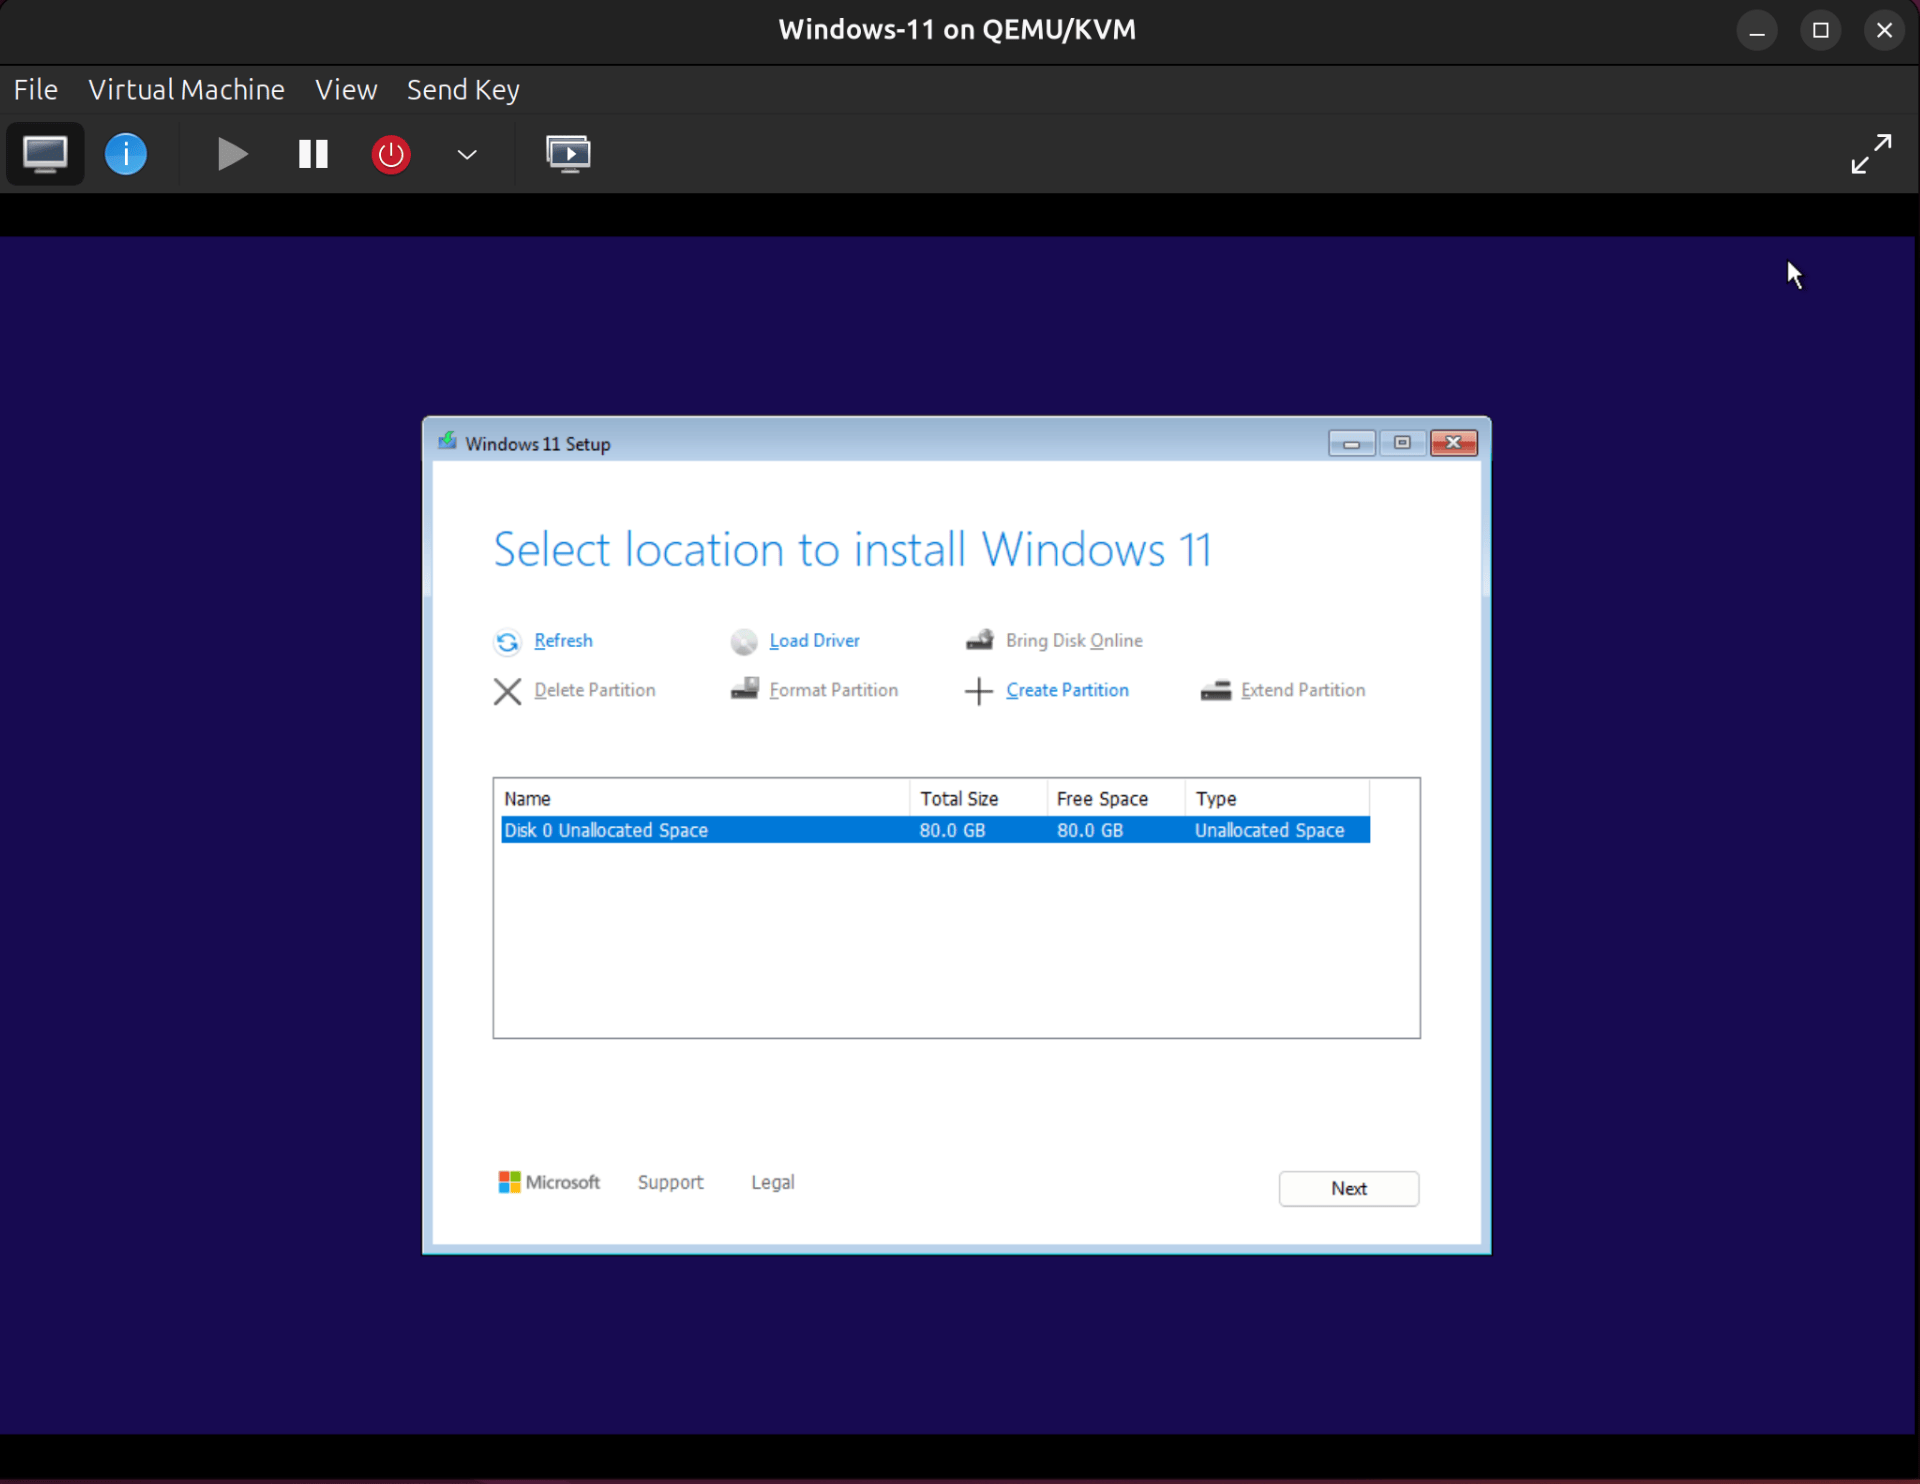
Task: Click the red shut down icon
Action: click(390, 153)
